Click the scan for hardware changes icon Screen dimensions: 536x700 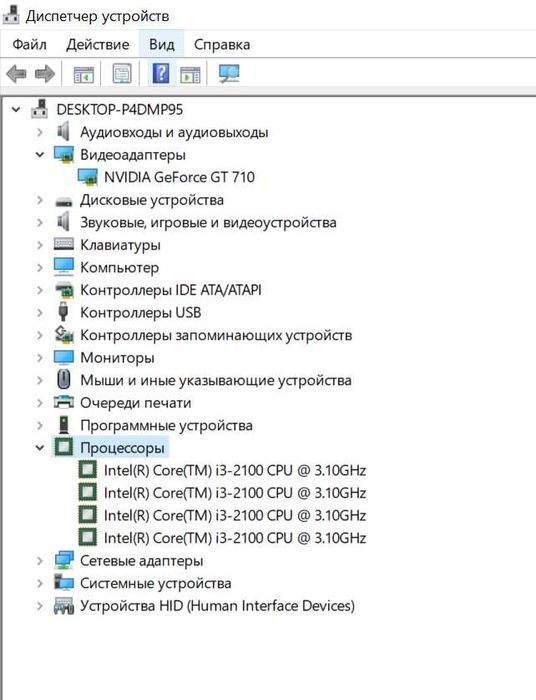click(x=229, y=74)
